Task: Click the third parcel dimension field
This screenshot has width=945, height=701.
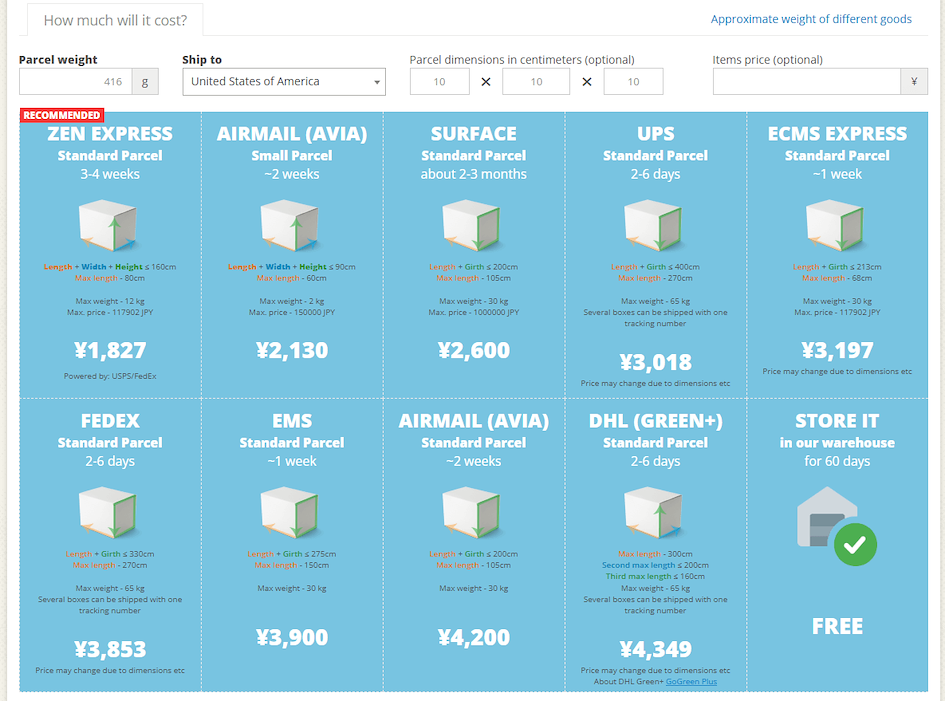Action: tap(633, 82)
